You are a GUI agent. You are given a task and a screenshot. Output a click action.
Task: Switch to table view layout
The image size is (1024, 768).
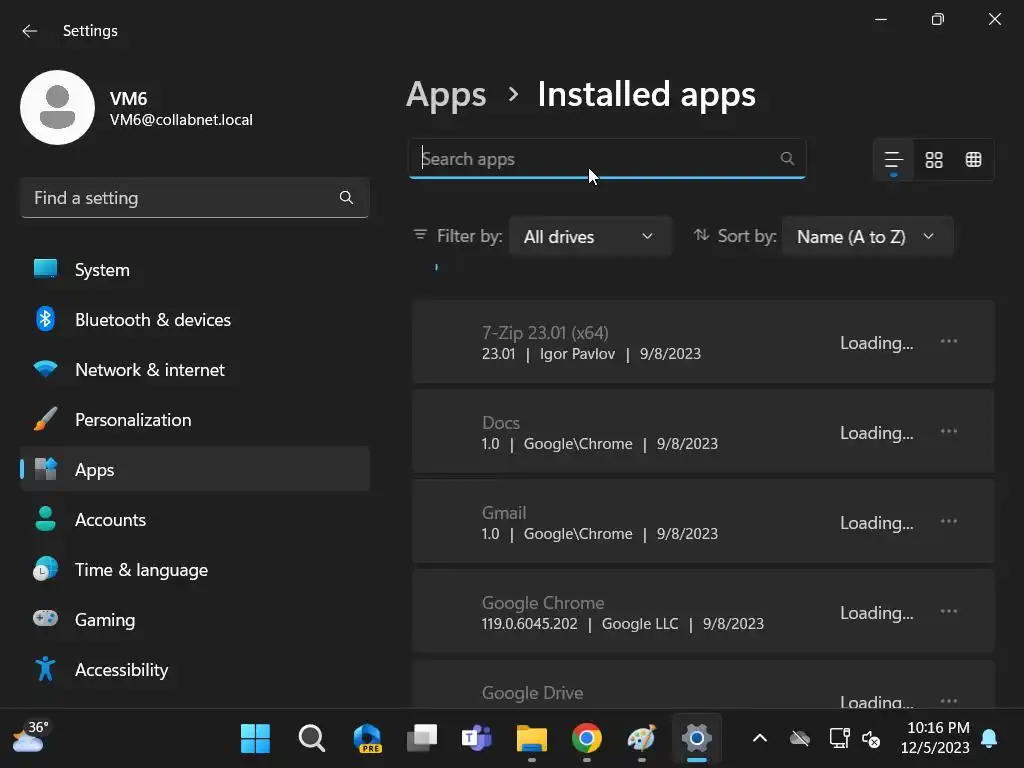pyautogui.click(x=973, y=159)
